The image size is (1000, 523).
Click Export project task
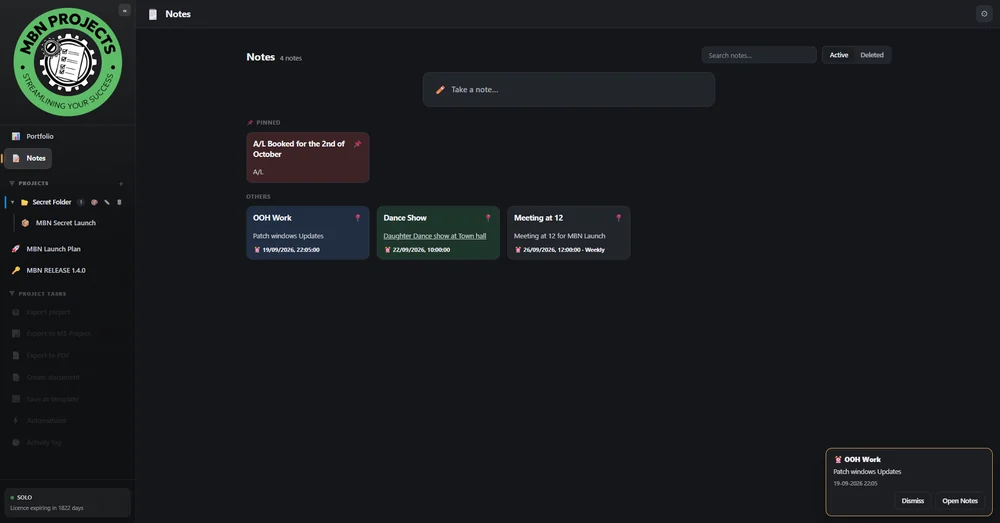tap(48, 312)
